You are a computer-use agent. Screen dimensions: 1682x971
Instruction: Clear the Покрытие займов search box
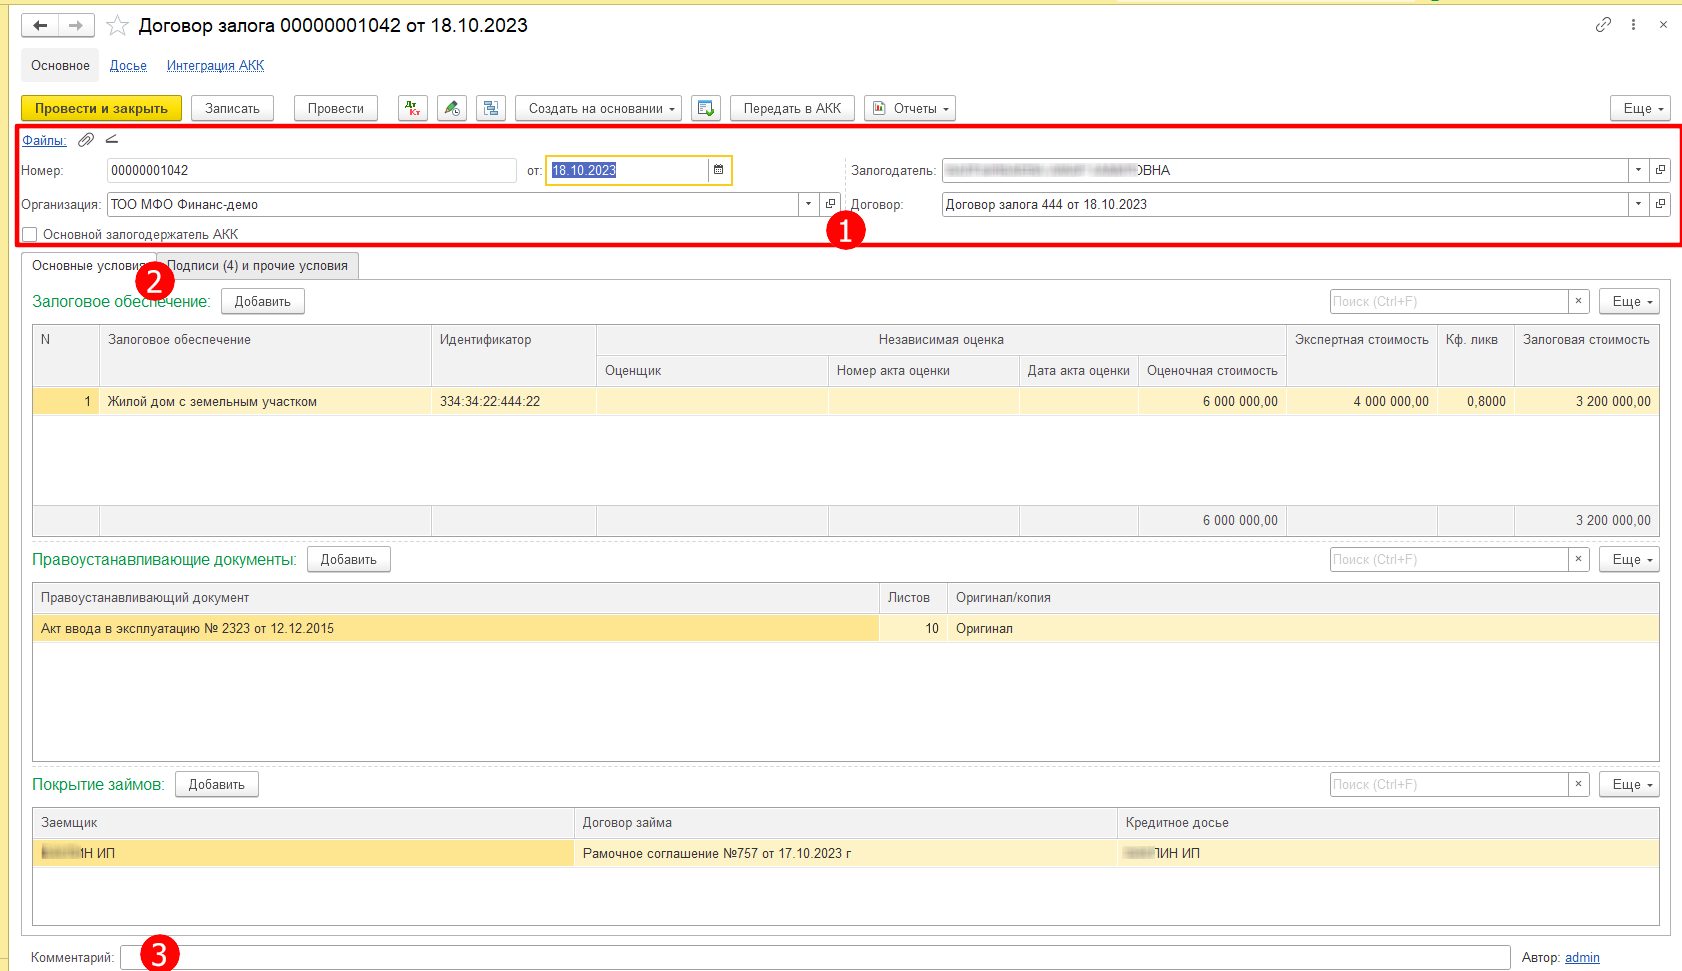coord(1579,784)
